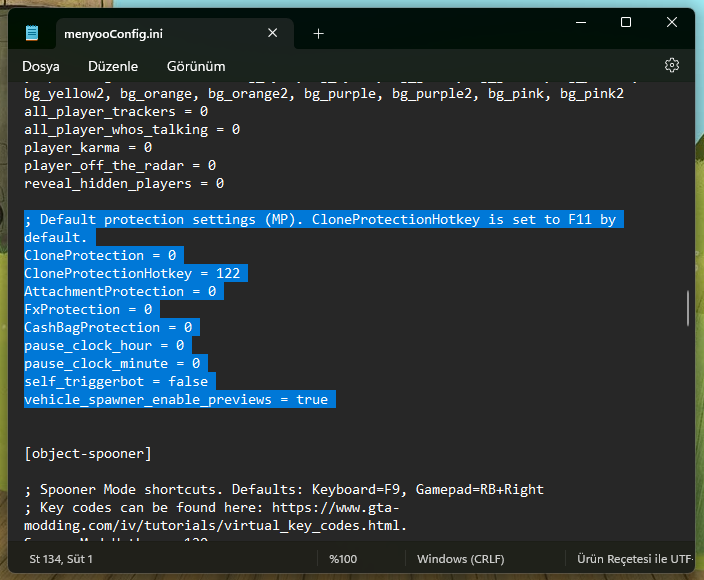Close the Notepad window
The width and height of the screenshot is (704, 580).
tap(672, 22)
